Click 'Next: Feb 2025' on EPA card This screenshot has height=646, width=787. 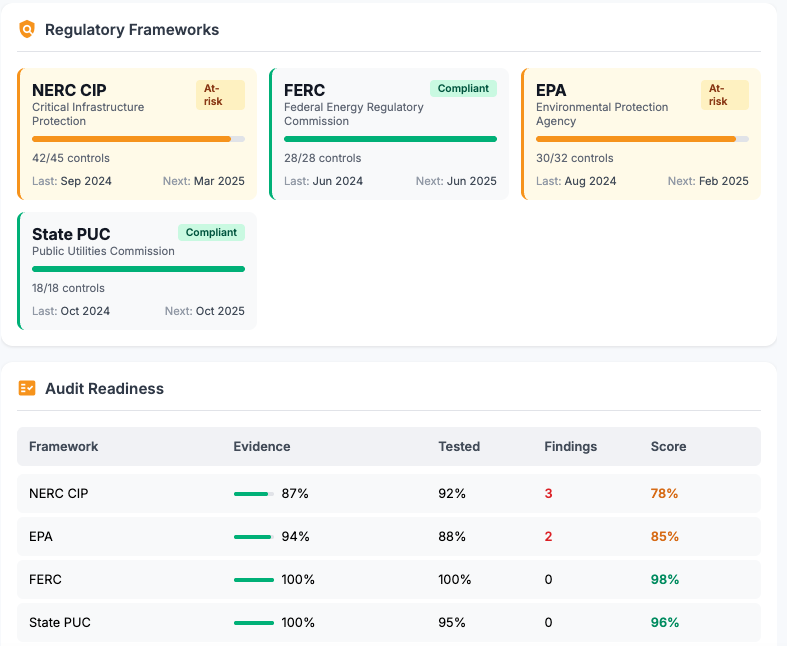(x=708, y=181)
